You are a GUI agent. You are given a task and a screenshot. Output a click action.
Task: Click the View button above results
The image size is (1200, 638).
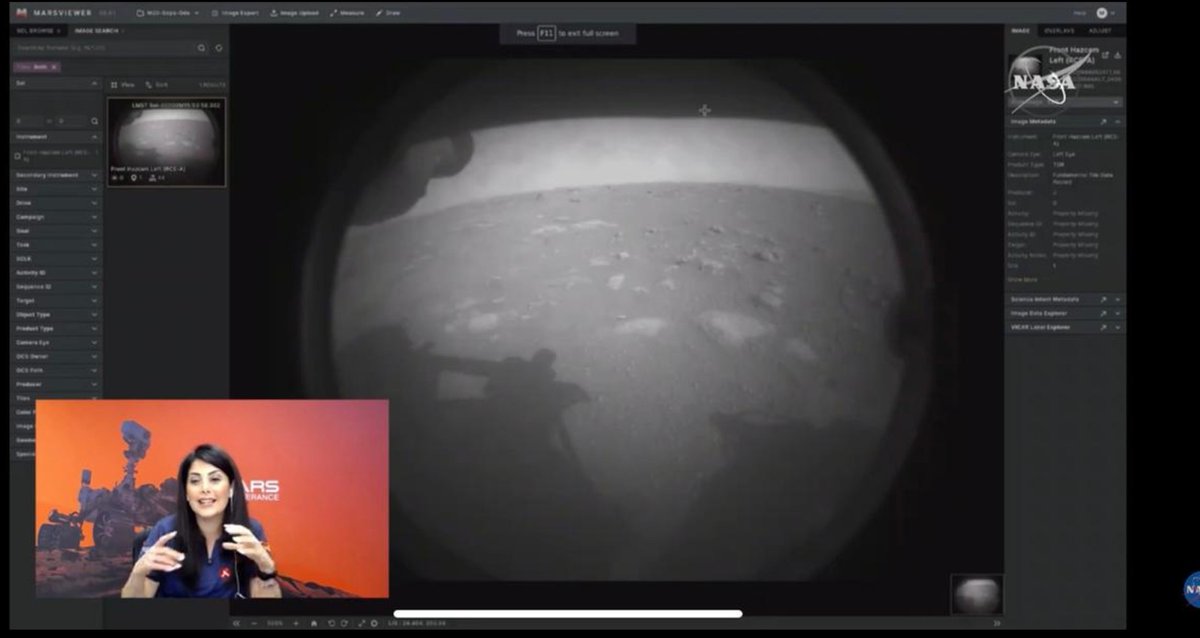pos(123,85)
